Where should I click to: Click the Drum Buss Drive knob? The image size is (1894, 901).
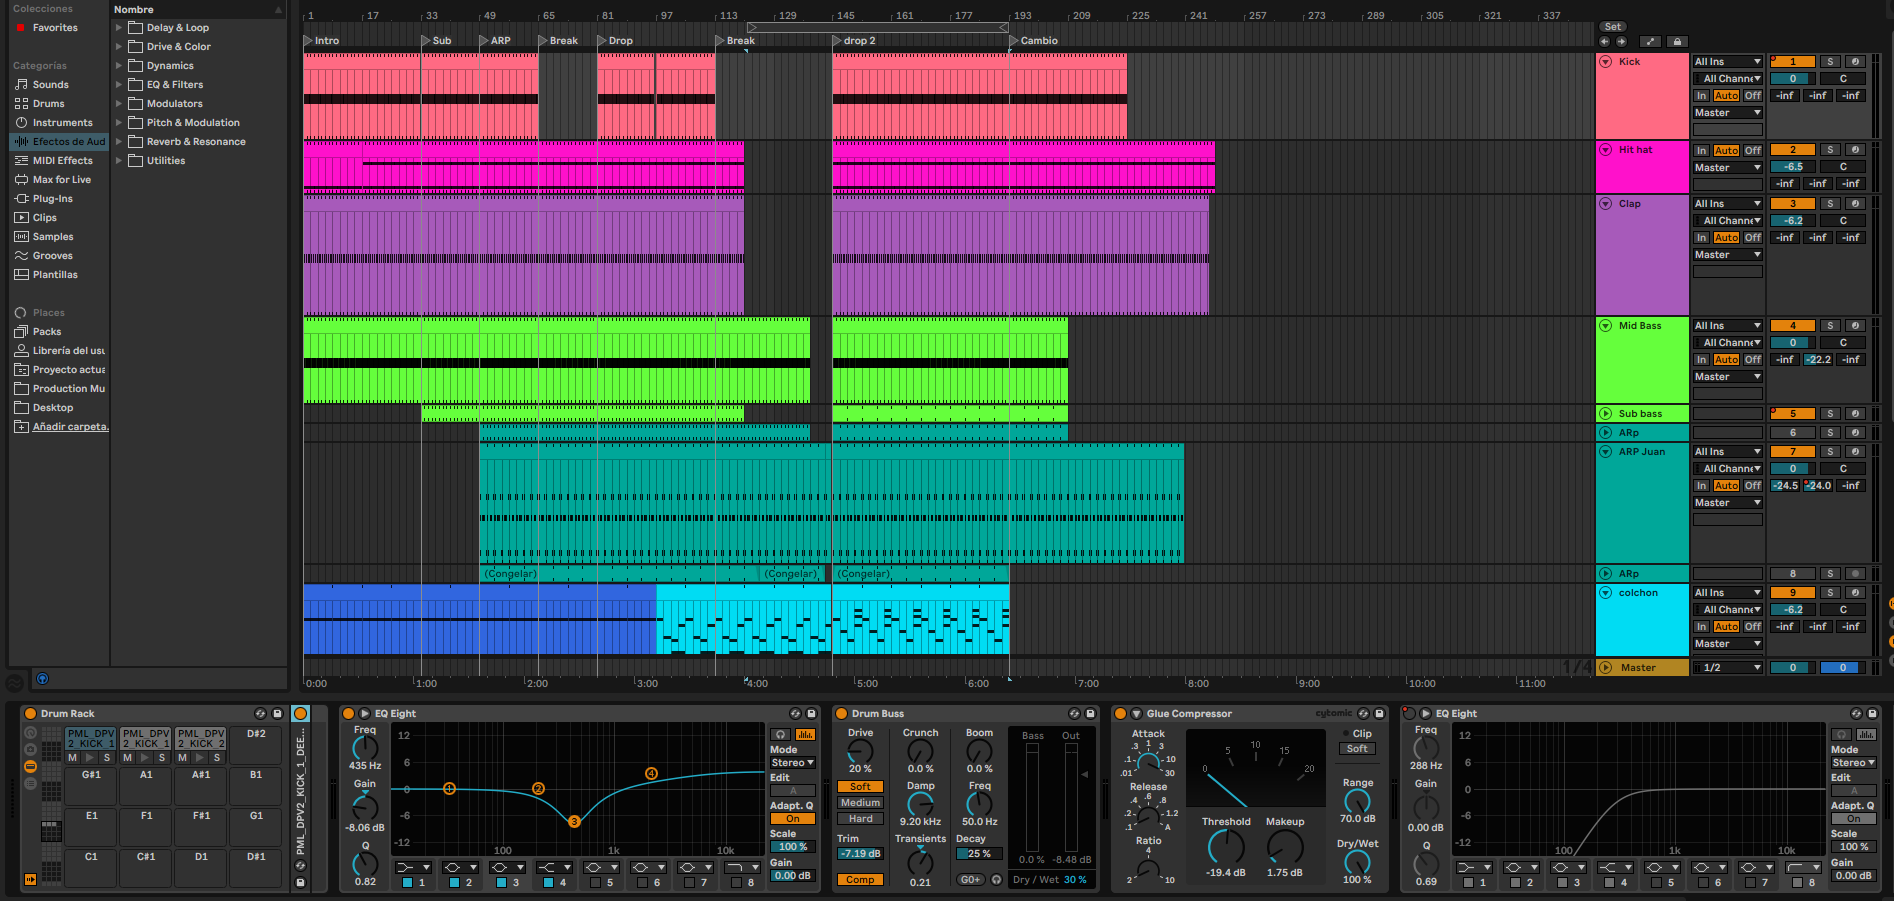[860, 751]
